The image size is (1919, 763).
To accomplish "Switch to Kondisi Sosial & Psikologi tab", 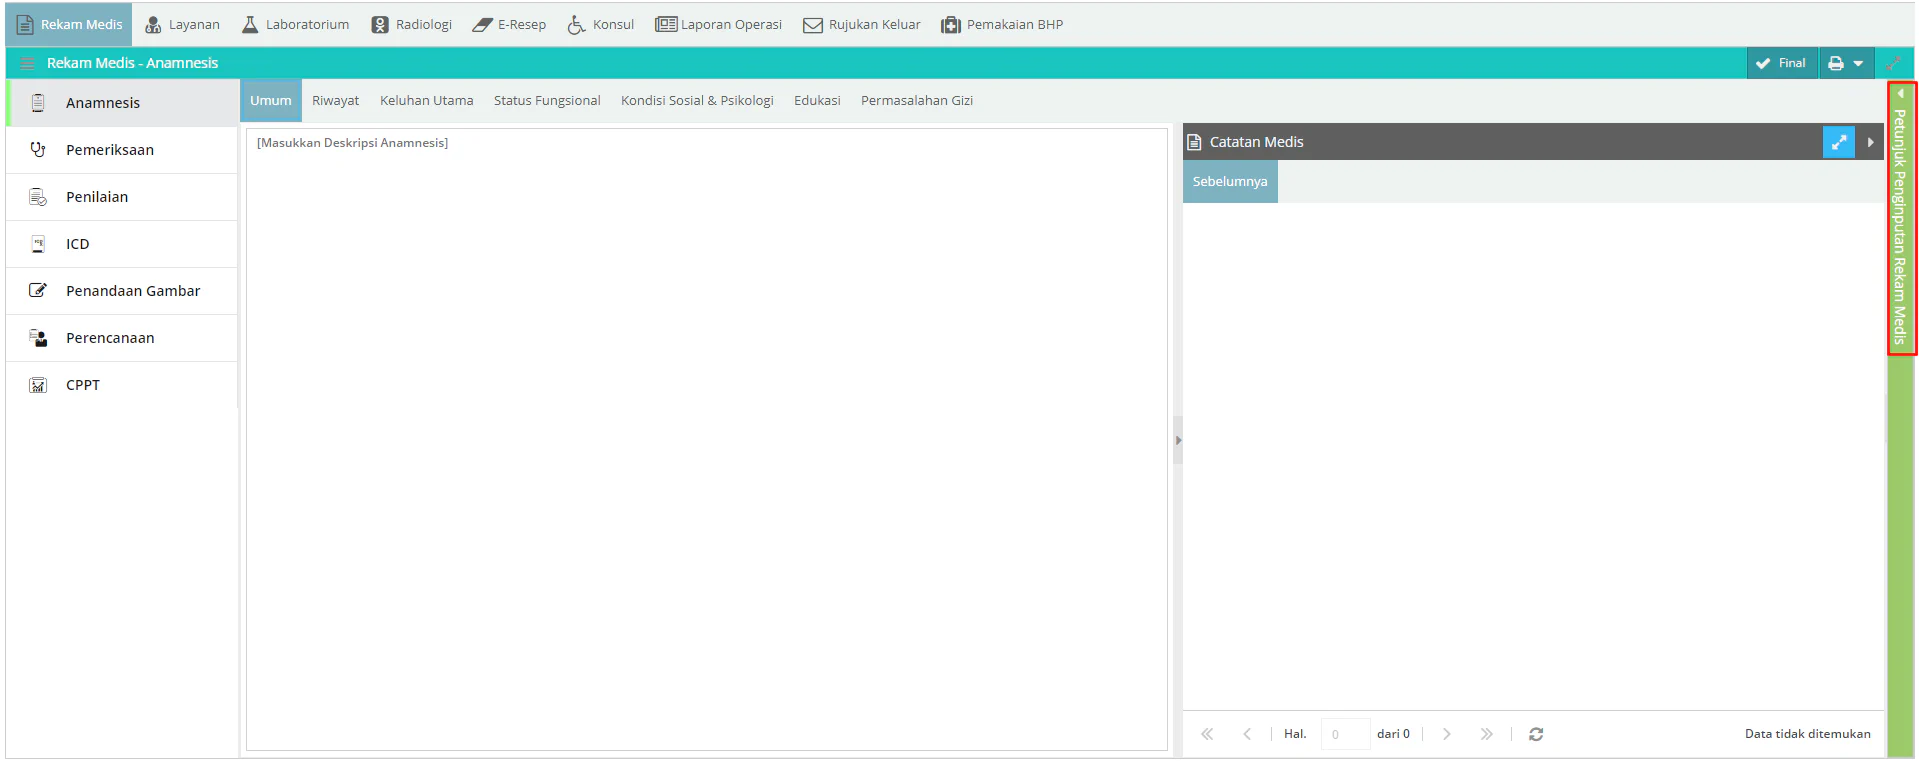I will pos(697,101).
